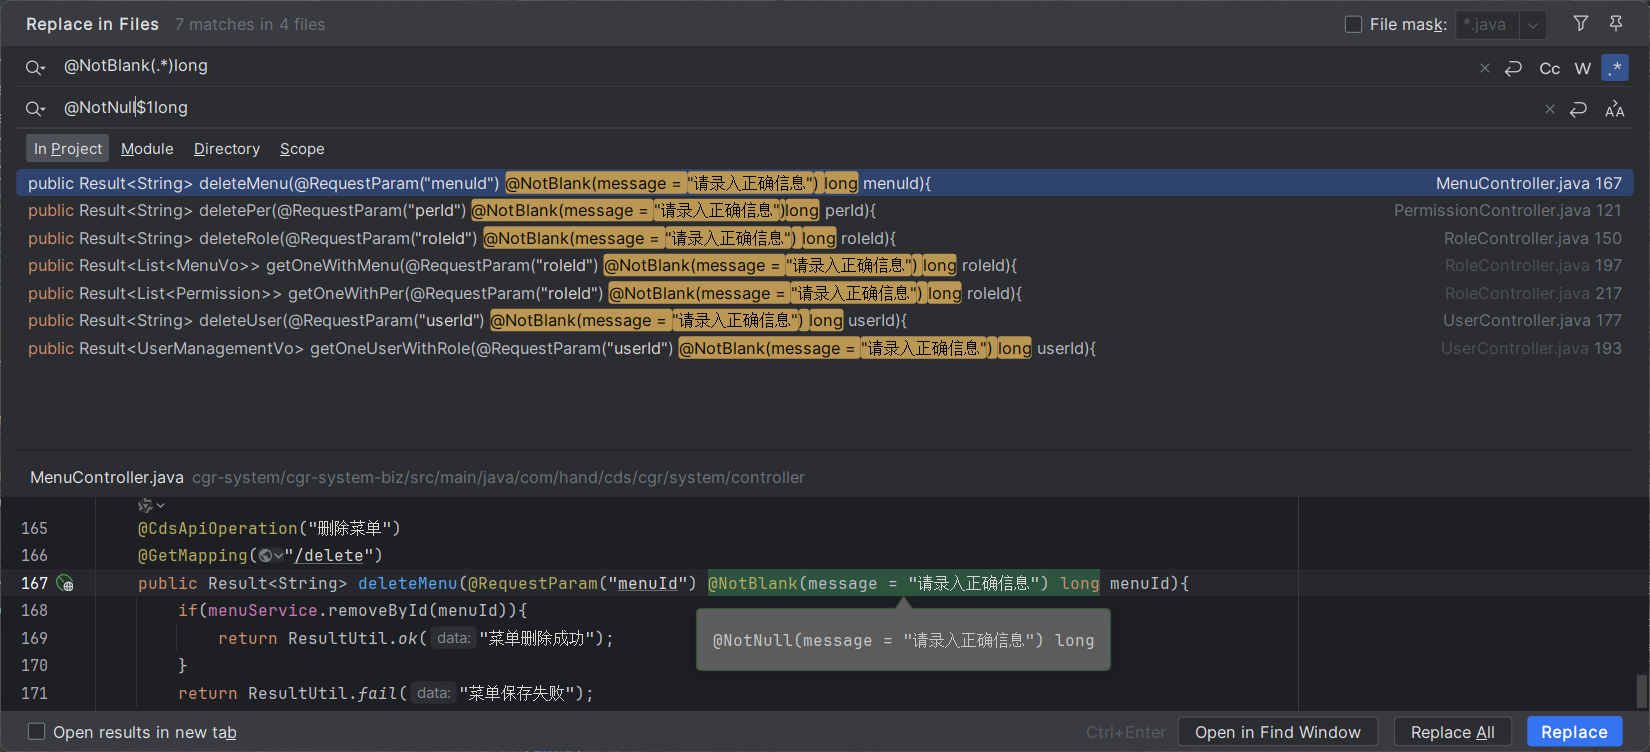The image size is (1650, 752).
Task: Insert new line in replace field
Action: (x=1578, y=109)
